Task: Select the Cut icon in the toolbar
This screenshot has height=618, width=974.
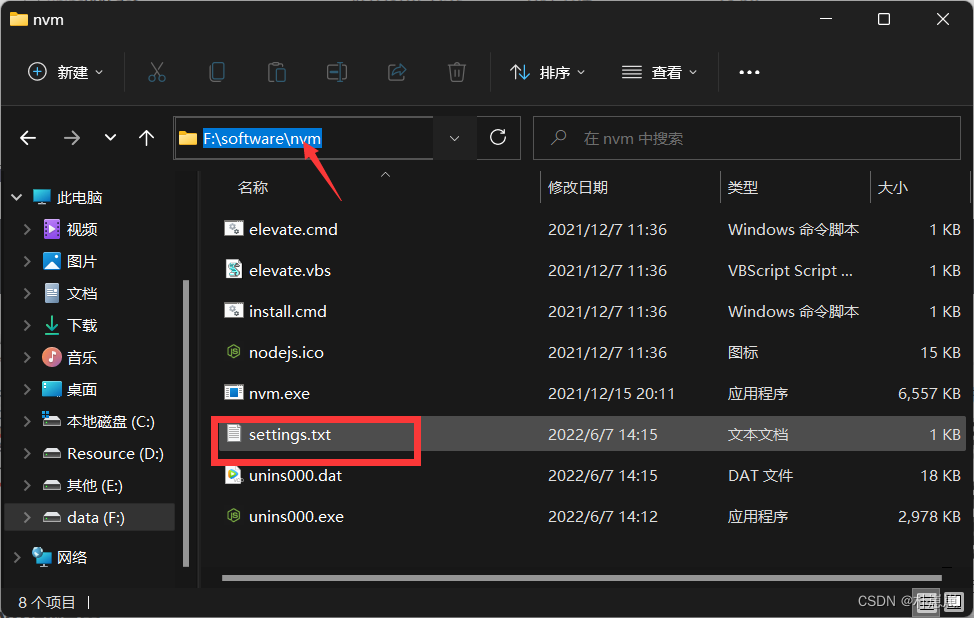Action: click(x=155, y=71)
